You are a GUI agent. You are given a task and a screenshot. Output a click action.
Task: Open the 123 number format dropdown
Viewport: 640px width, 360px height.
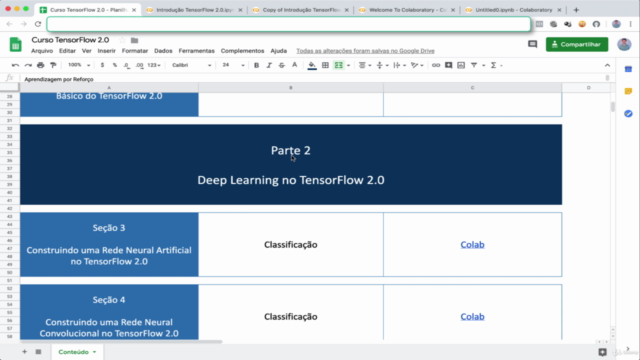154,65
